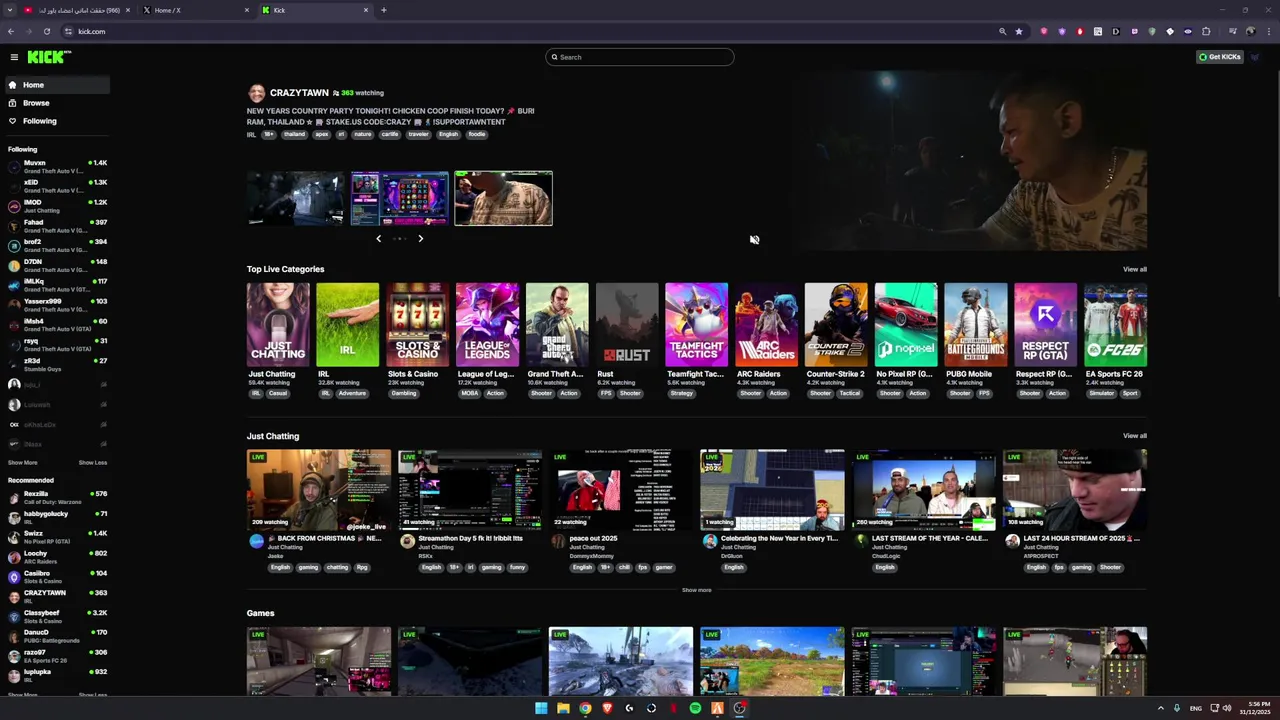The image size is (1280, 720).
Task: Open Rexzilla in Recommended list
Action: click(x=57, y=497)
